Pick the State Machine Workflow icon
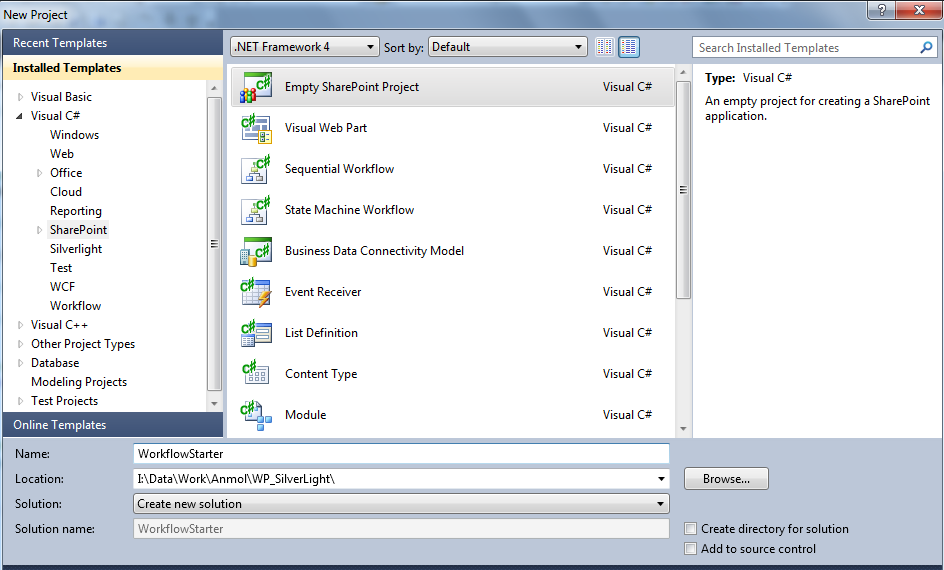Image resolution: width=944 pixels, height=570 pixels. [x=256, y=210]
